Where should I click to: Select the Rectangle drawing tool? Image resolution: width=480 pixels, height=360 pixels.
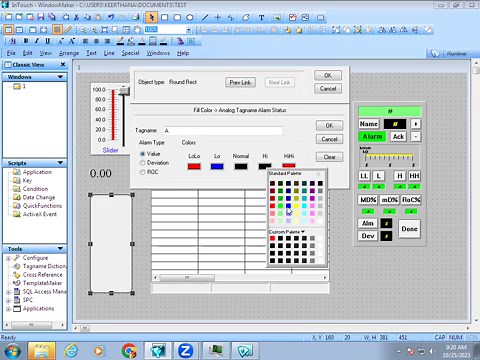[164, 17]
